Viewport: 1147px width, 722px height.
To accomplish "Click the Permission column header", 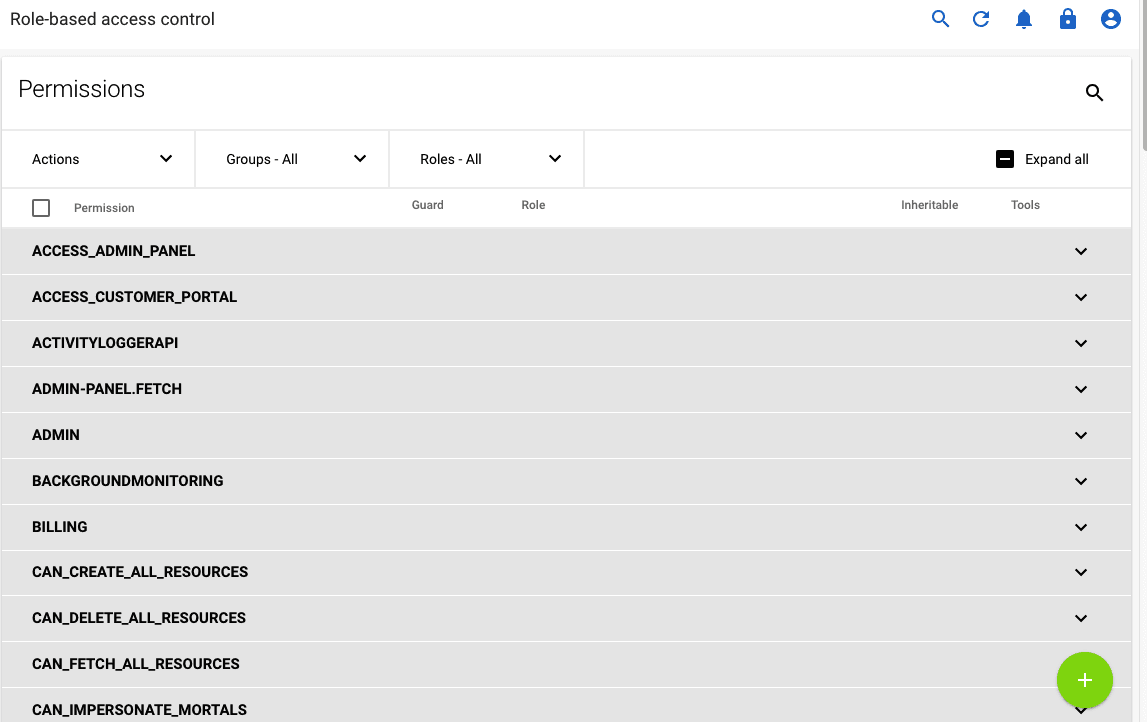I will pos(104,208).
